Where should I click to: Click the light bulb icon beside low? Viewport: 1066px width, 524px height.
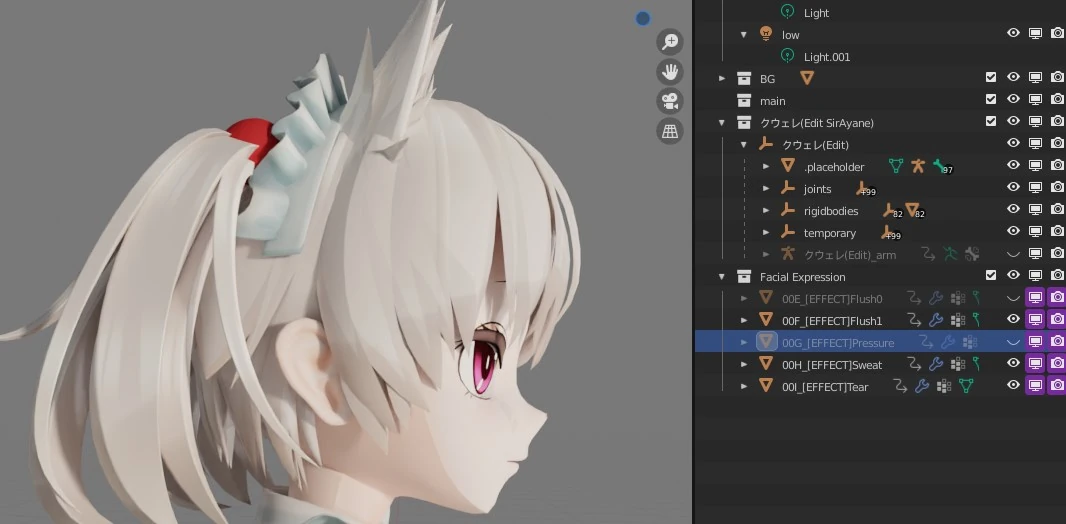click(x=766, y=34)
